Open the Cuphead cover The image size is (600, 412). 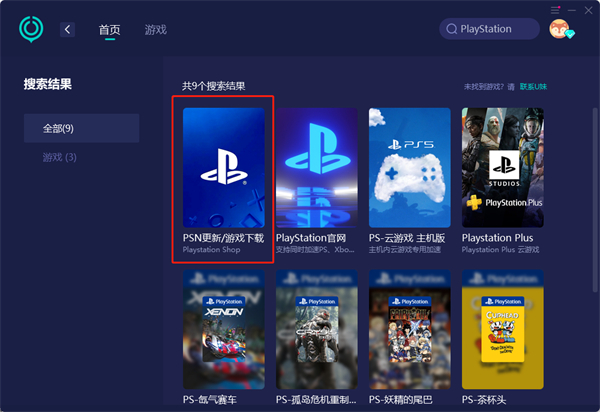(x=503, y=329)
